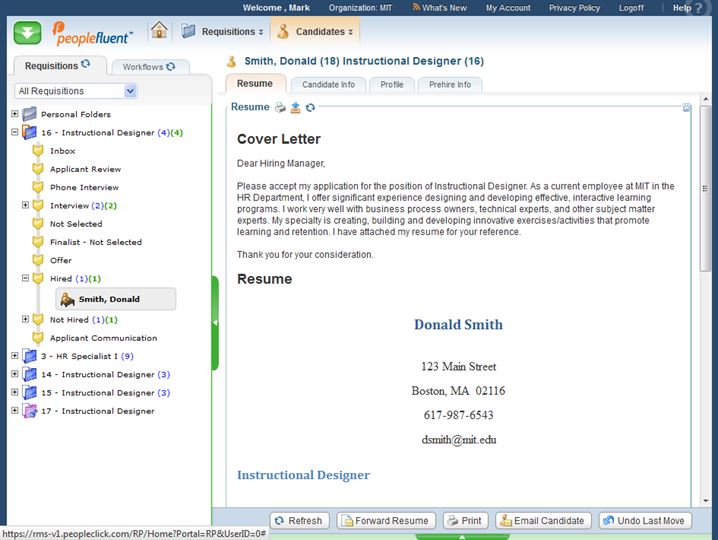Expand the Interview folder node

coord(26,205)
